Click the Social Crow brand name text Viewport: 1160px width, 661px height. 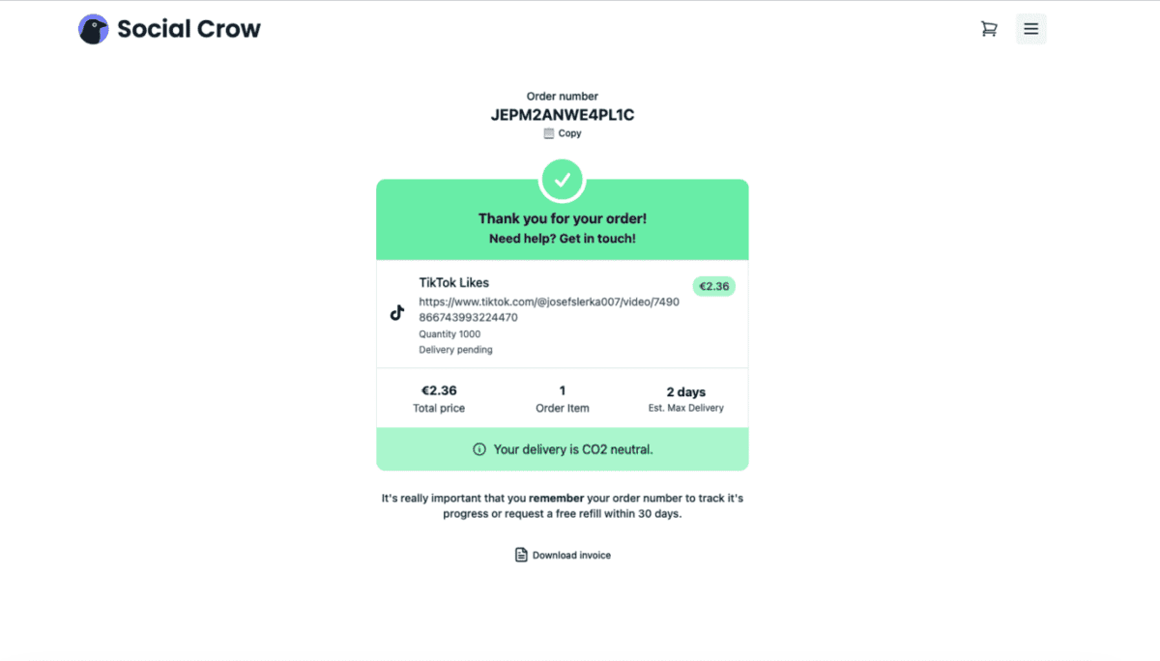[189, 29]
